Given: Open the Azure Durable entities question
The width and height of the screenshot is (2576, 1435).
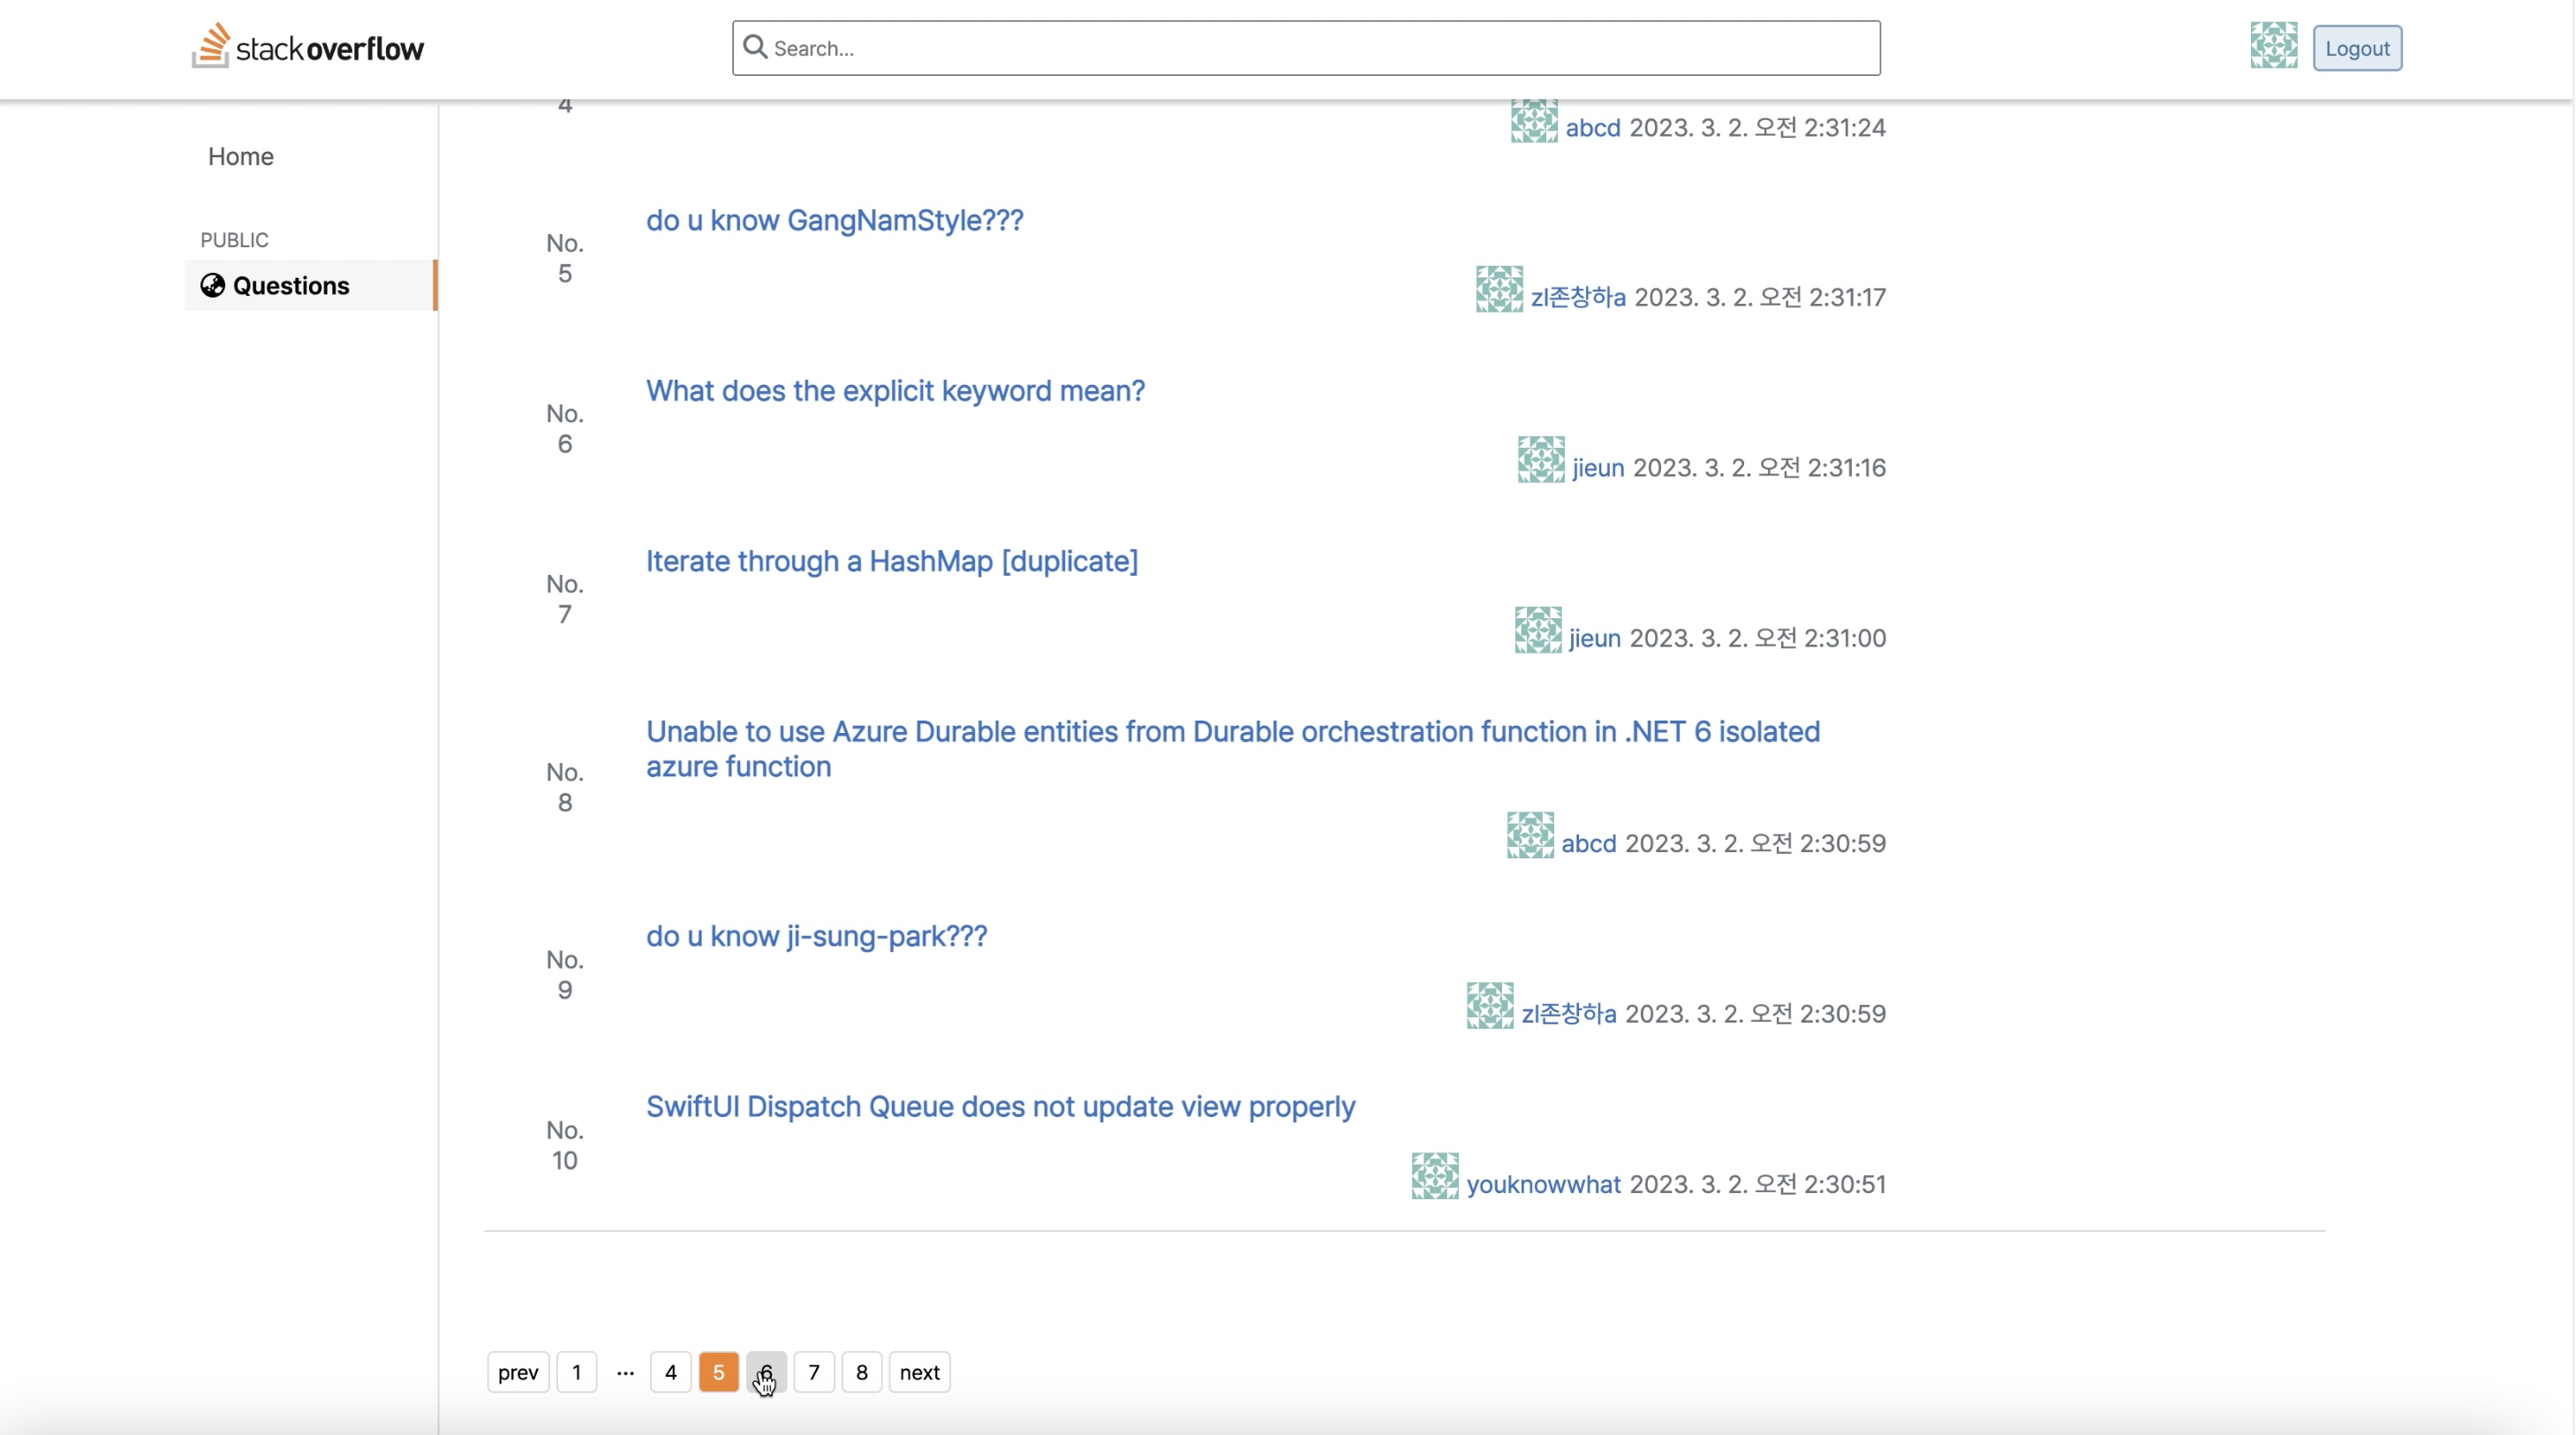Looking at the screenshot, I should click(1233, 749).
